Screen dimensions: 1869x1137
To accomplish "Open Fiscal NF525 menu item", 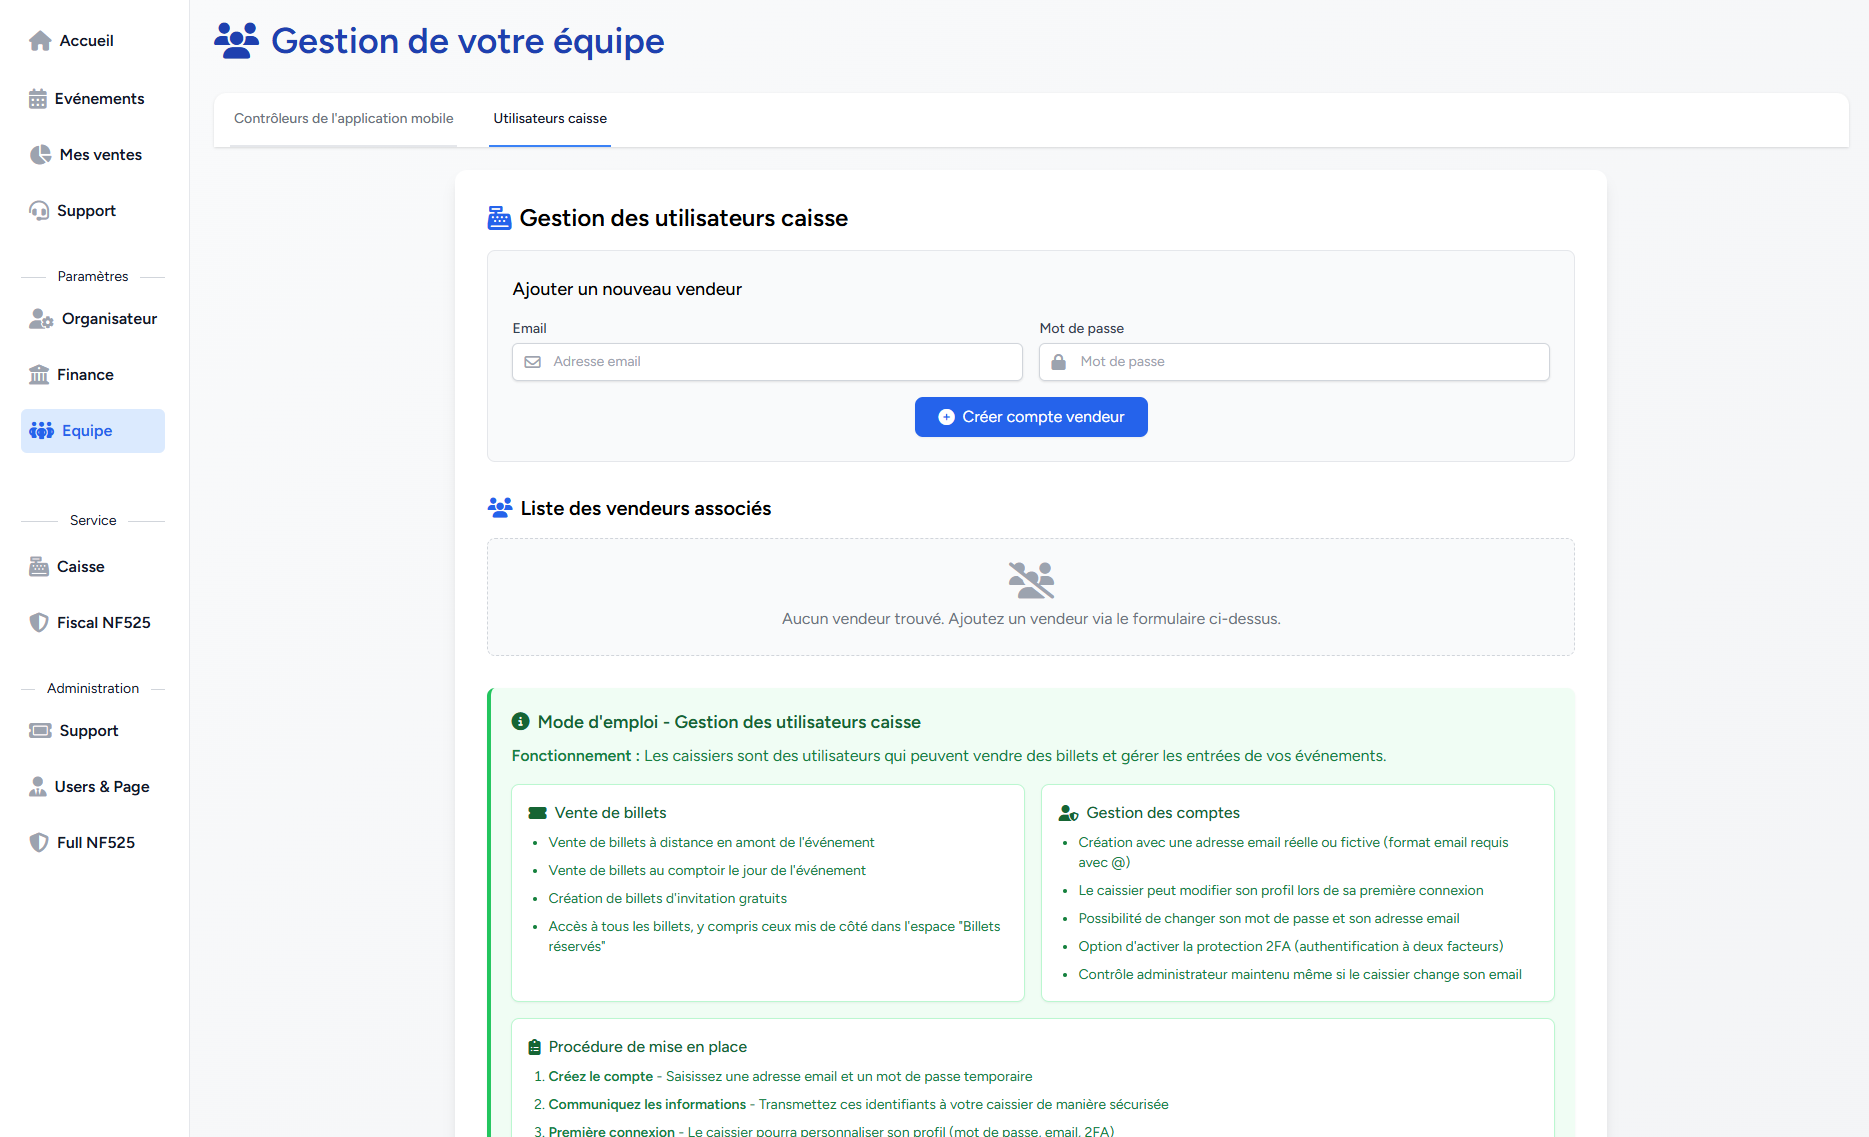I will click(x=93, y=623).
